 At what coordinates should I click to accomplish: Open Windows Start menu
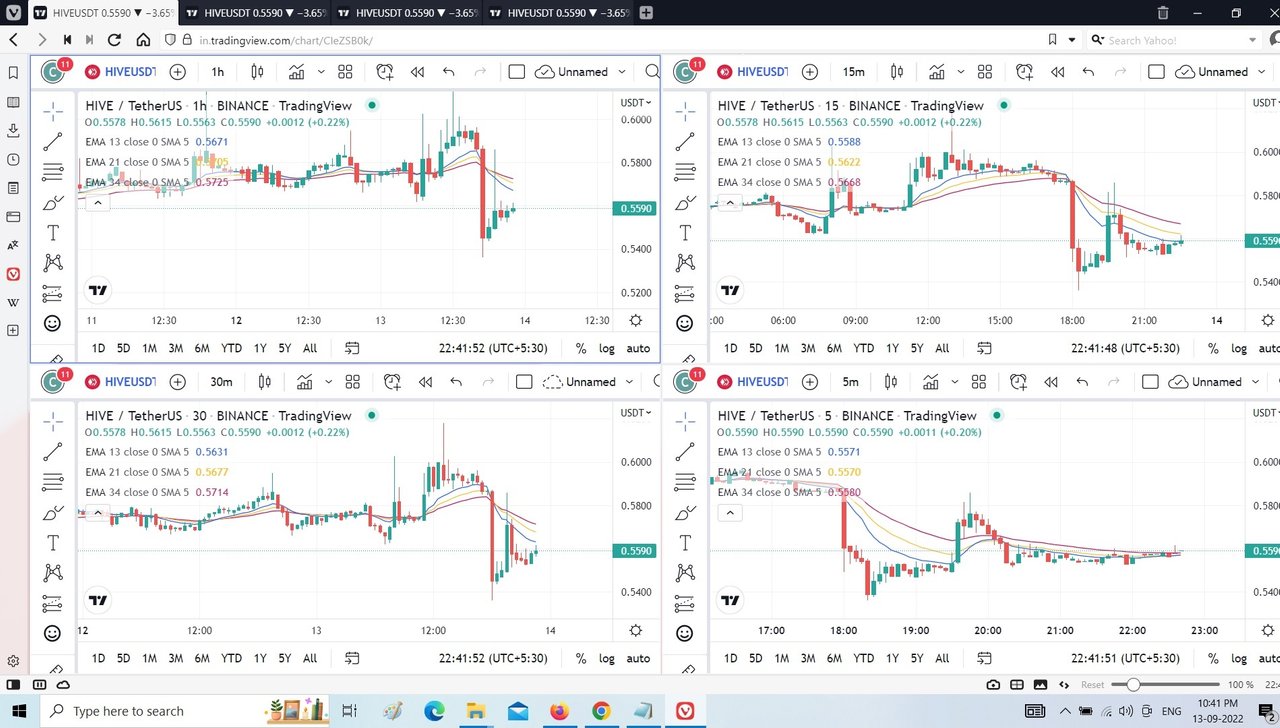[x=19, y=711]
